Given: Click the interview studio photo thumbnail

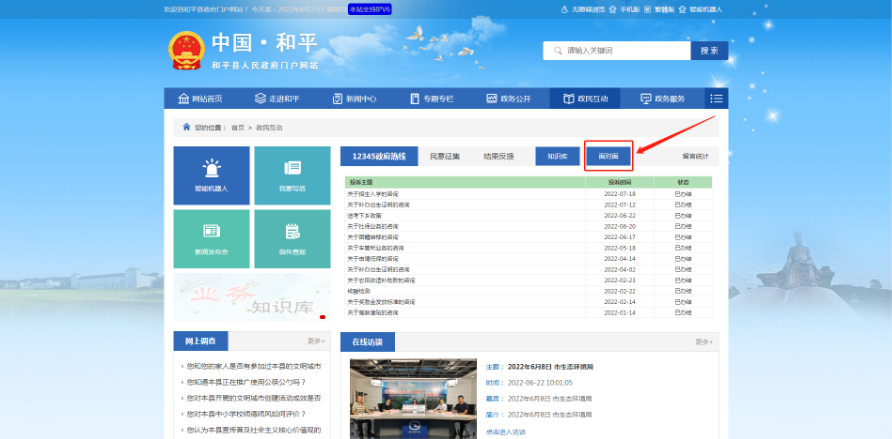Looking at the screenshot, I should click(x=414, y=398).
